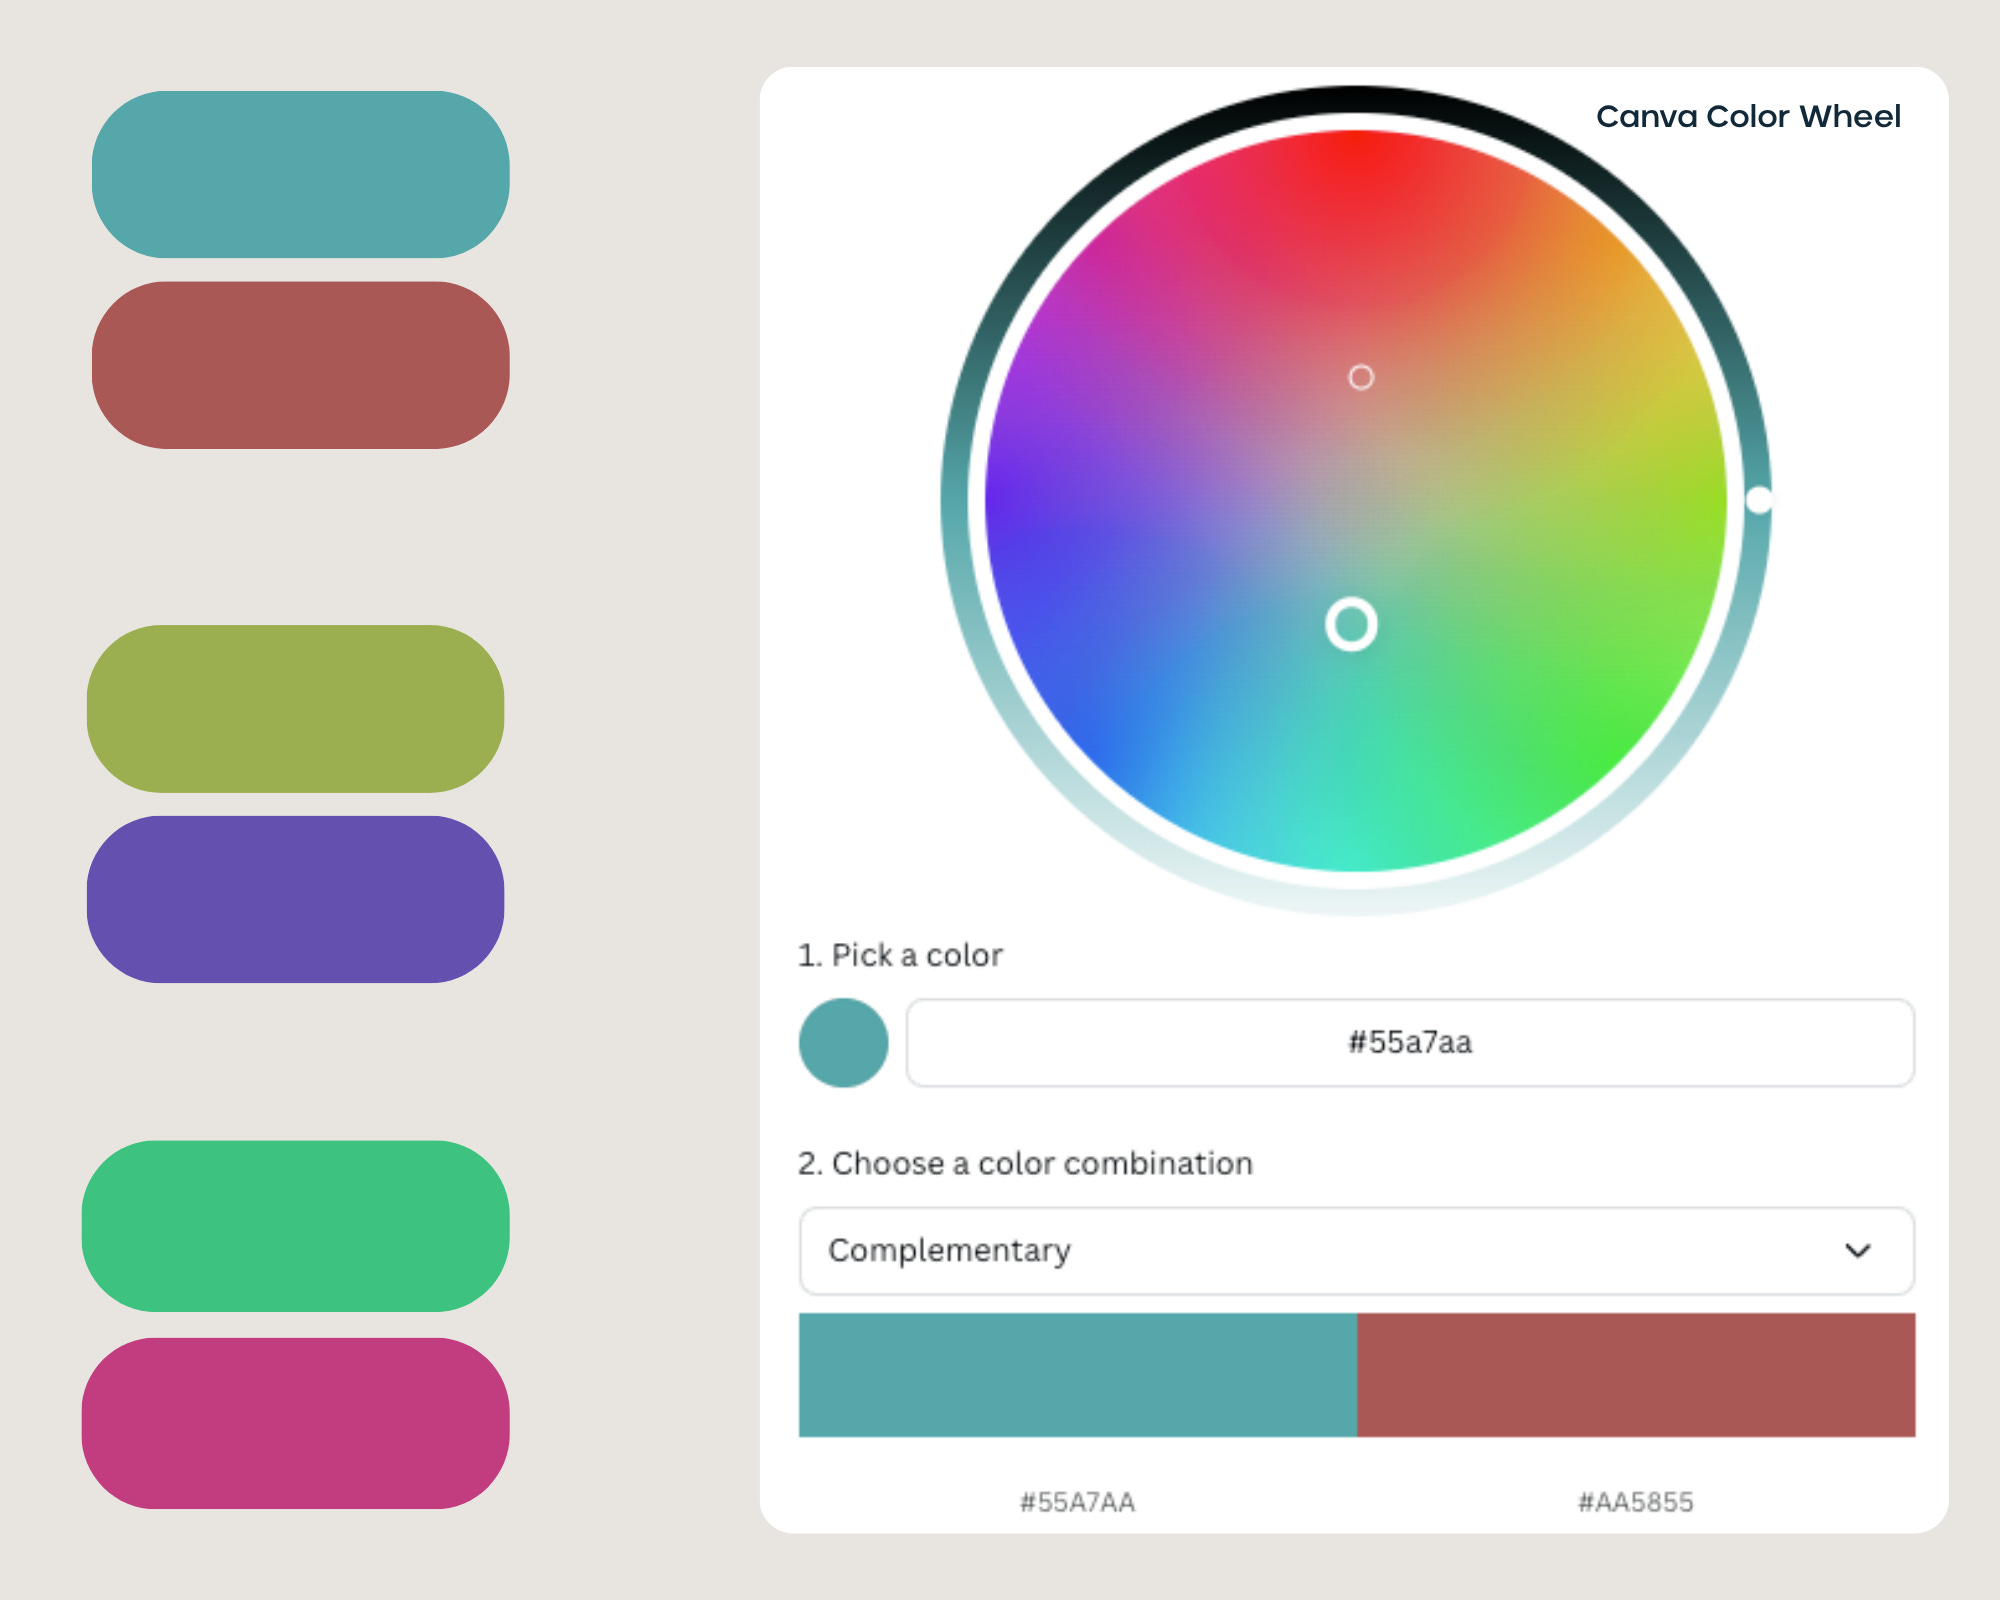The image size is (2000, 1600).
Task: Click the large white ring color wheel handle
Action: (x=1351, y=625)
